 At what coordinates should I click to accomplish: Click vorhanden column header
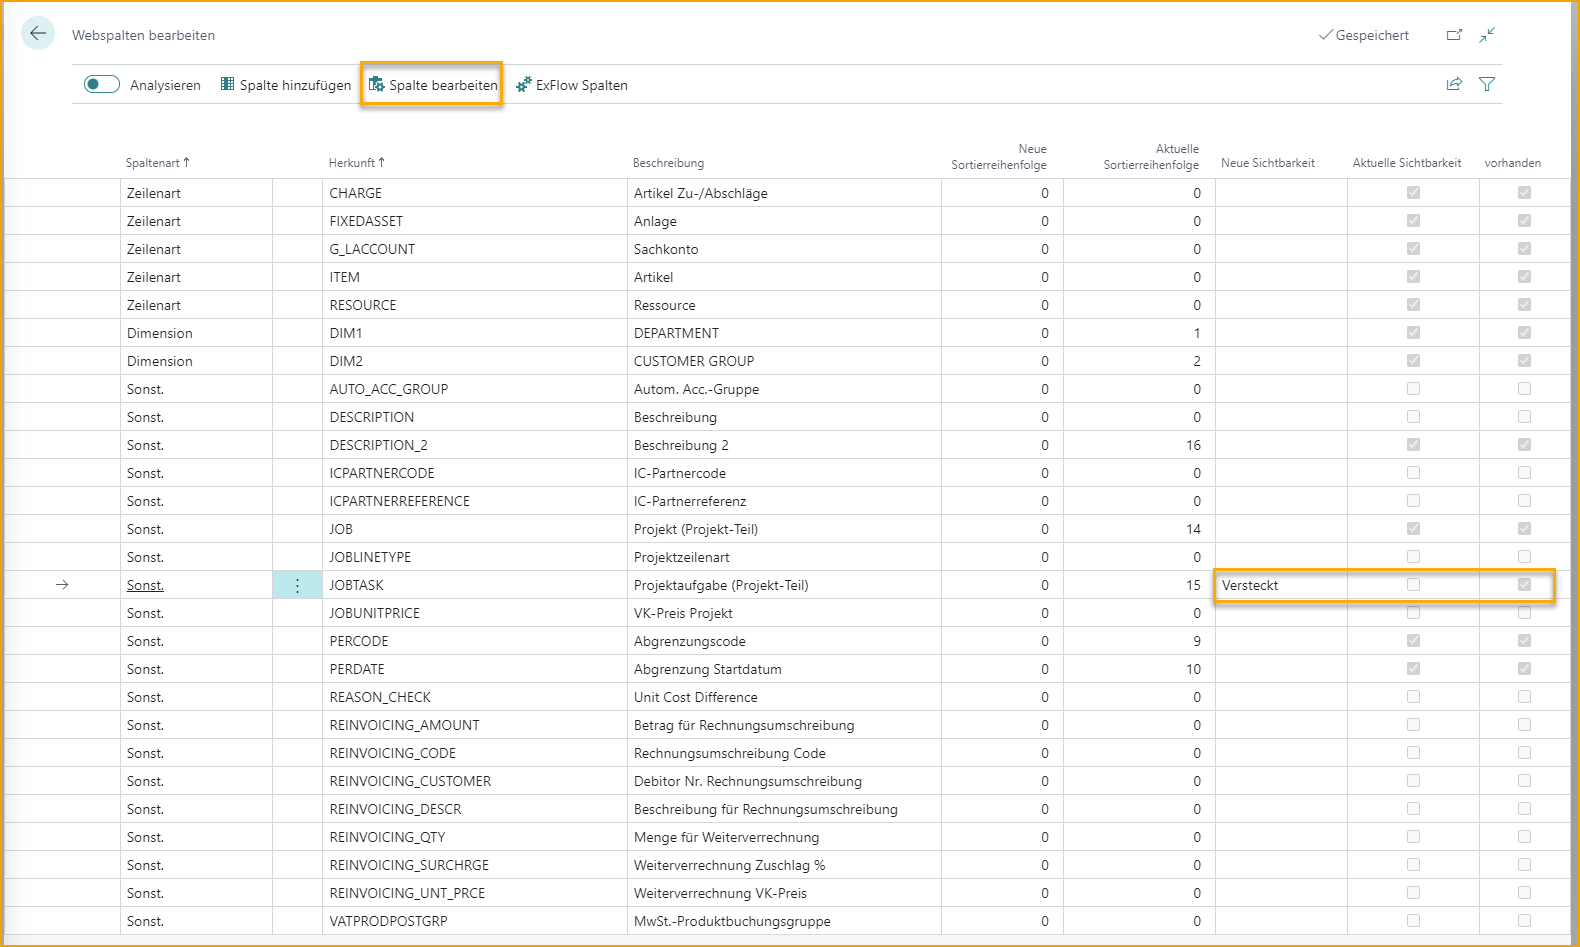click(x=1512, y=163)
